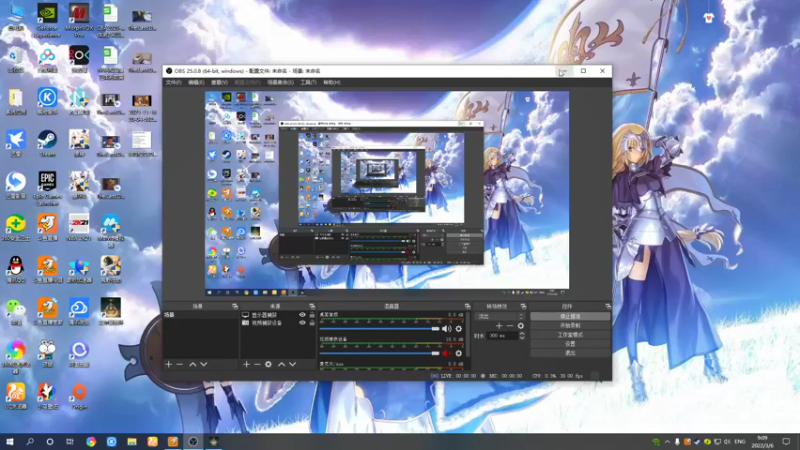Click the 300 ms duration field

[503, 336]
